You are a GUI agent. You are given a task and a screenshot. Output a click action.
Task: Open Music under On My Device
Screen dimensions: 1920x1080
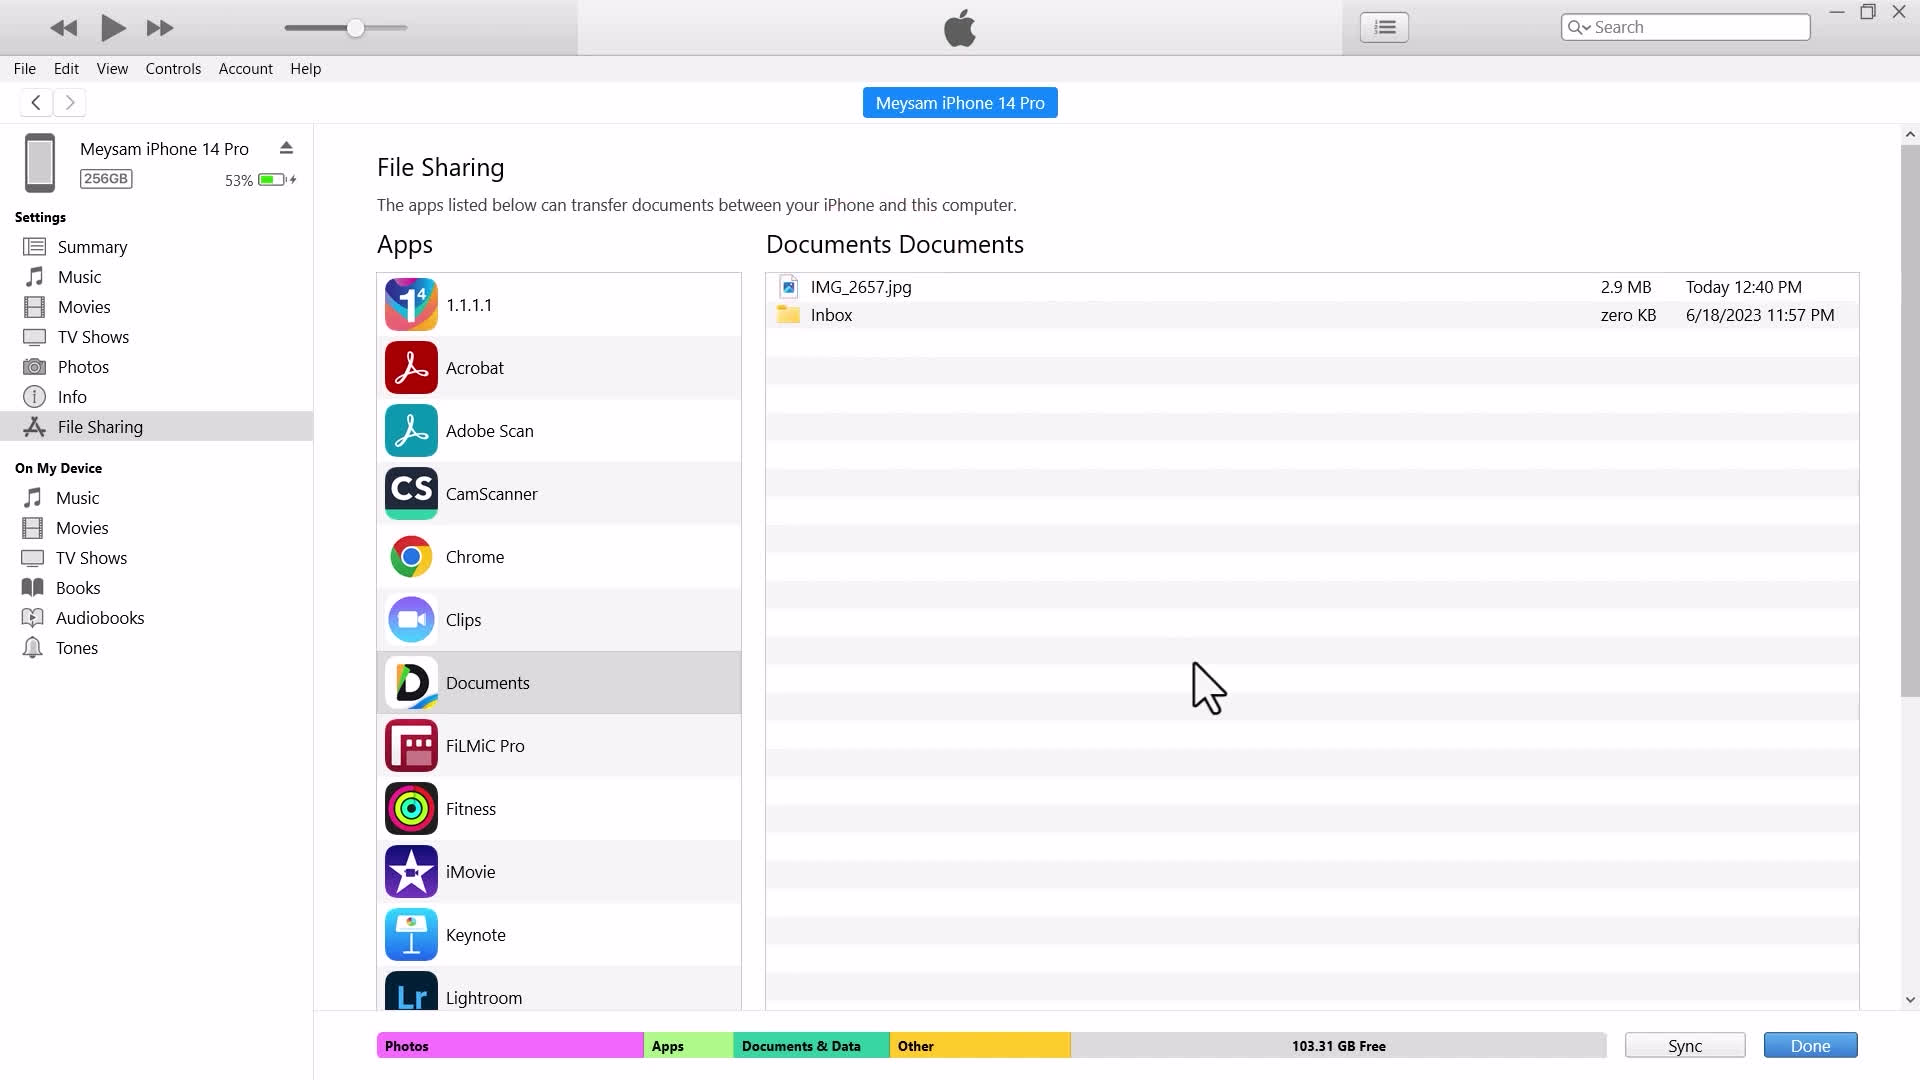(x=156, y=498)
